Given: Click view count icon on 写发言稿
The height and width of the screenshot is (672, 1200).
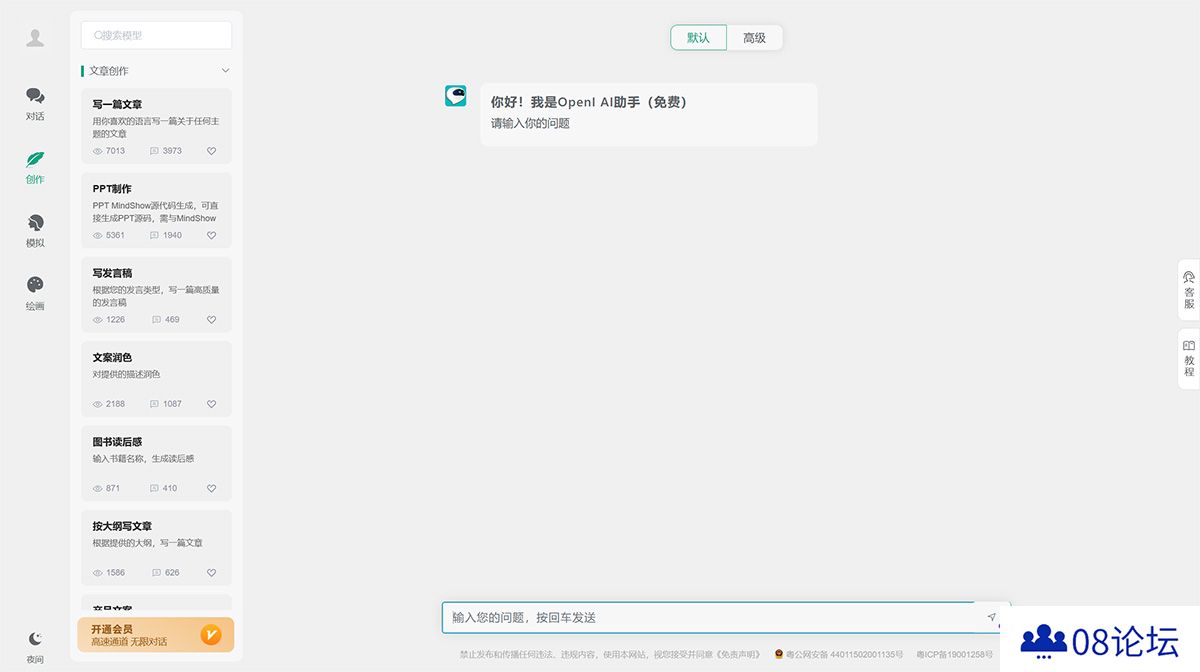Looking at the screenshot, I should coord(98,320).
